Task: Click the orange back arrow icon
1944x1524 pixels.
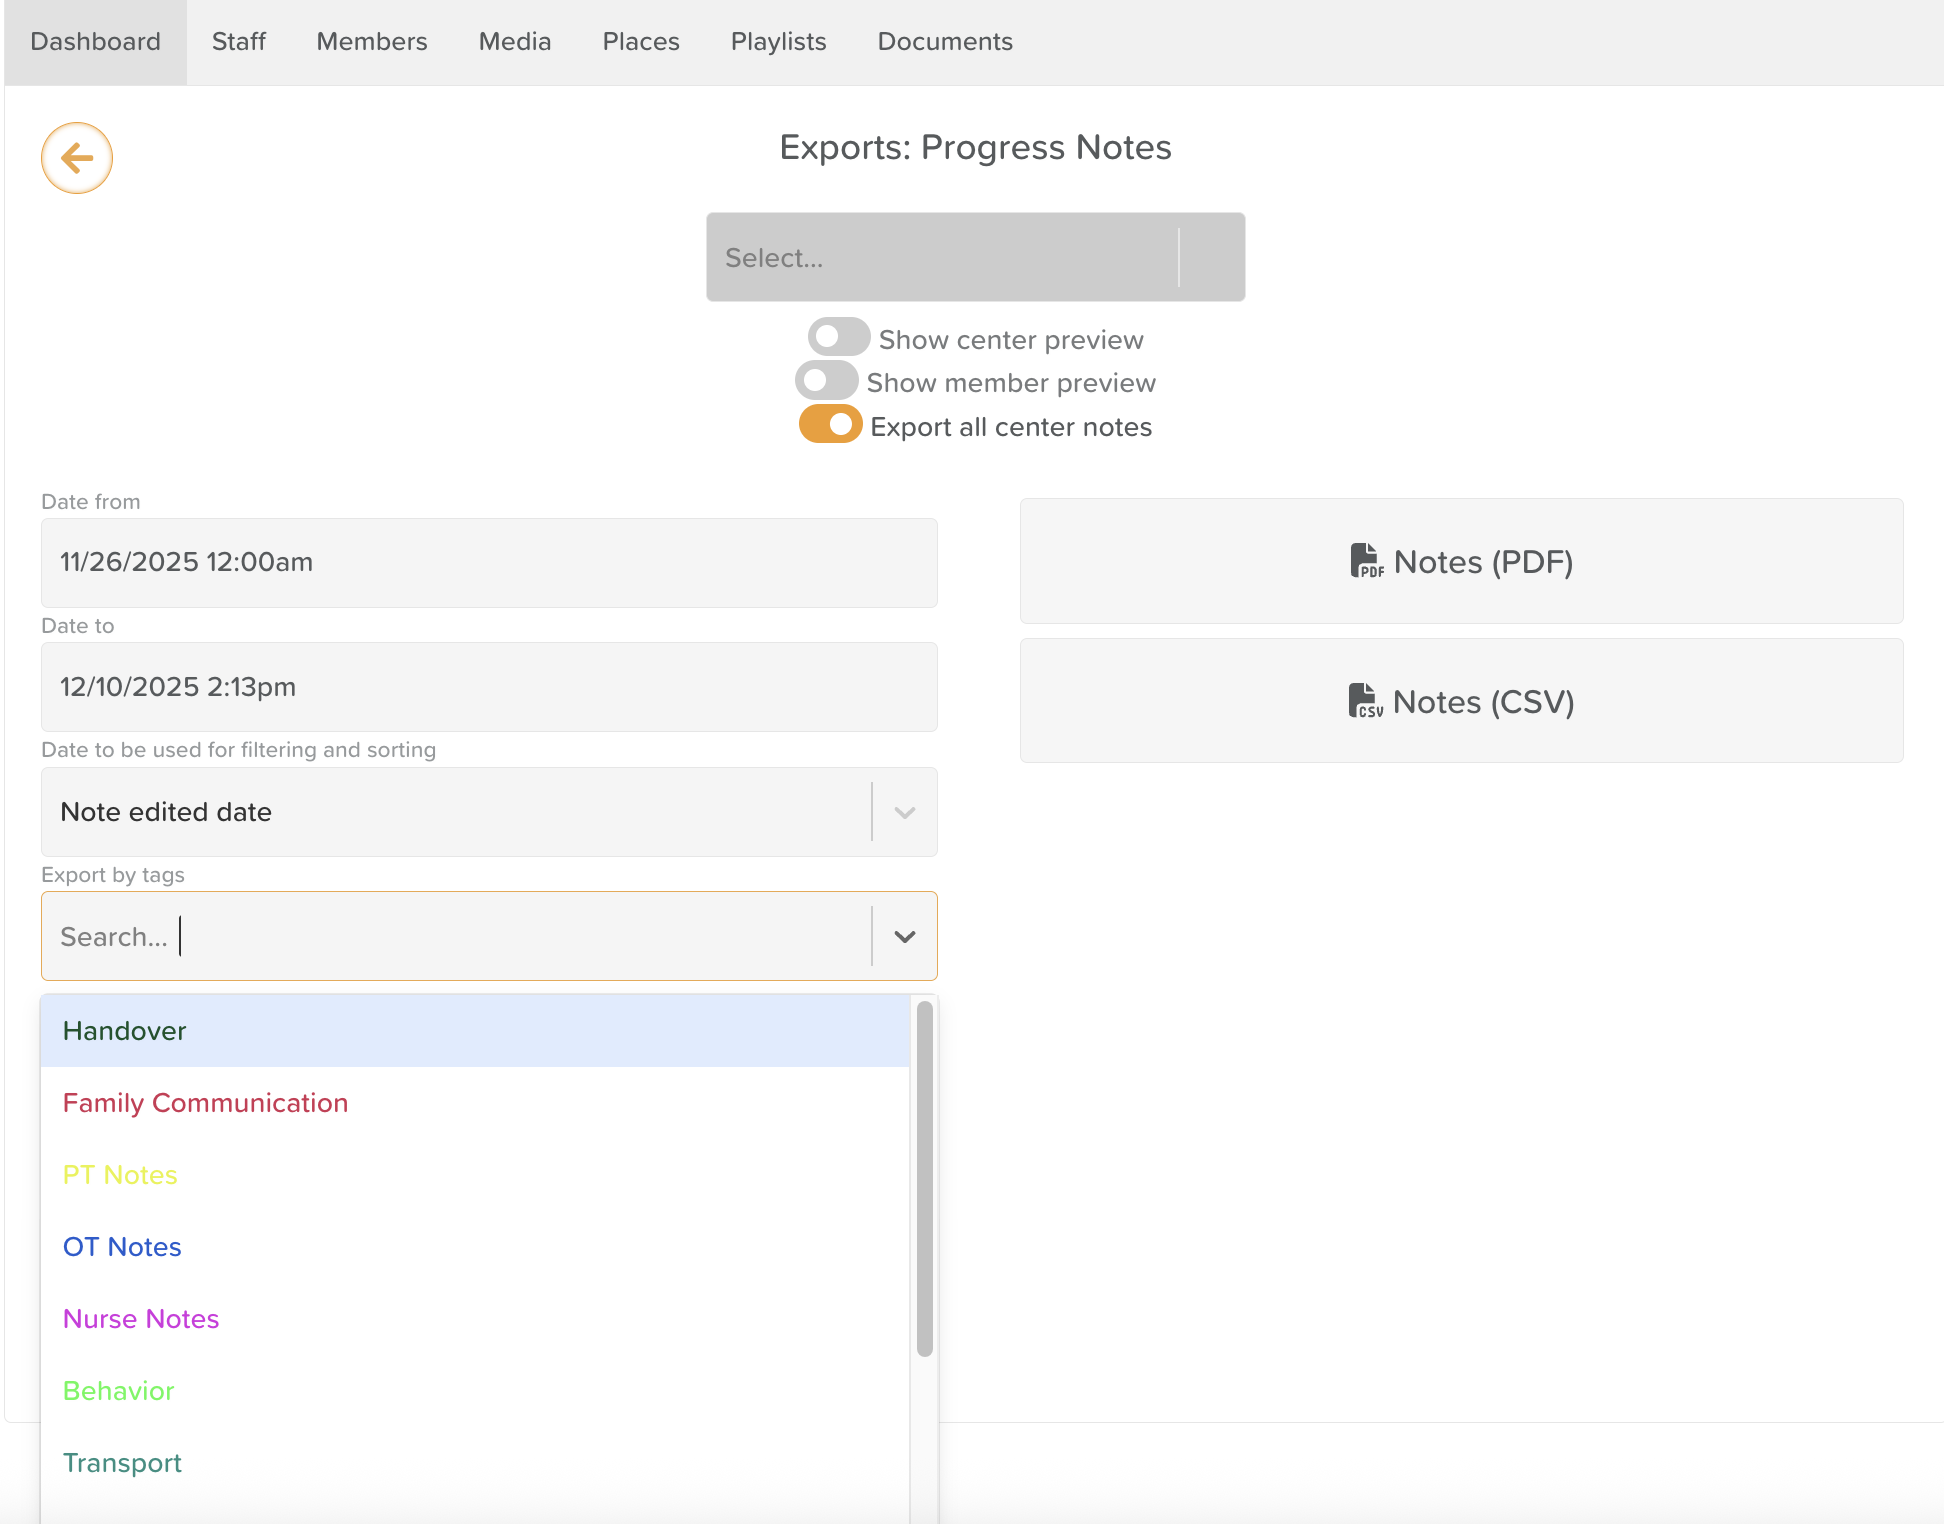Action: click(77, 158)
